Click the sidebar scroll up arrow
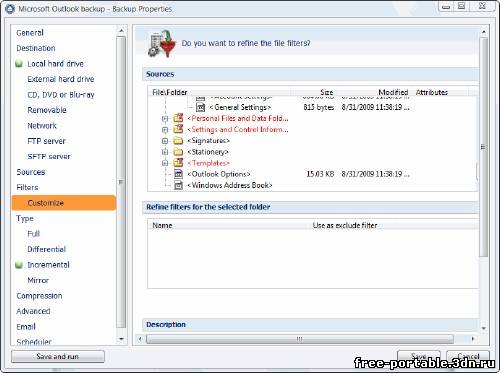Image resolution: width=500 pixels, height=373 pixels. (121, 31)
